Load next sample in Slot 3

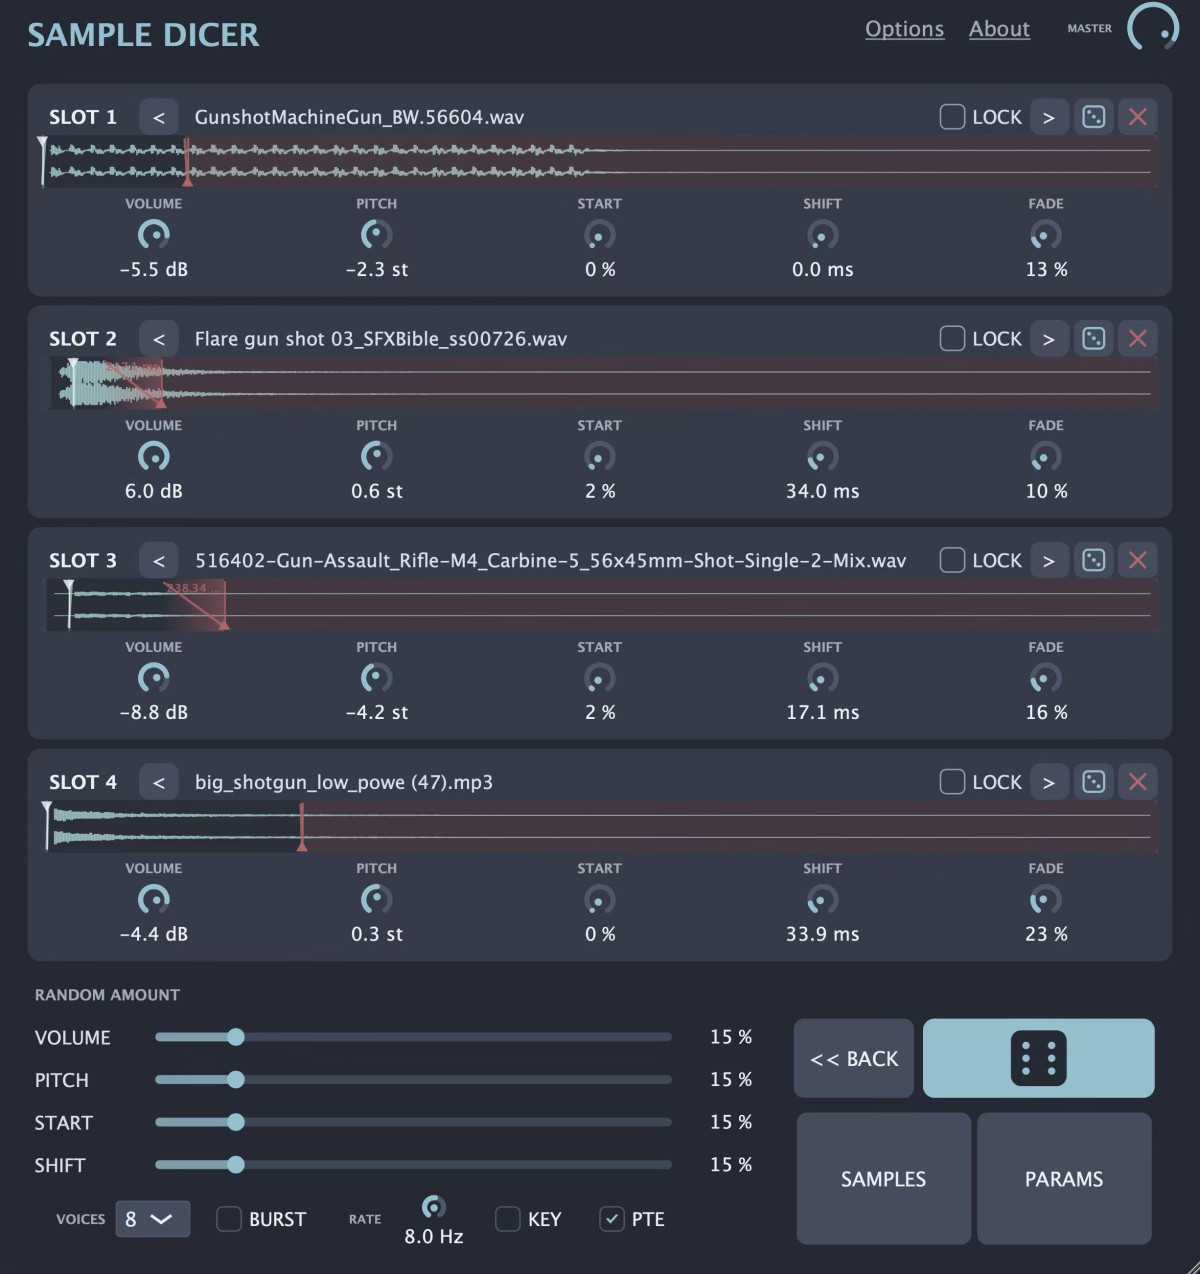(x=1048, y=560)
